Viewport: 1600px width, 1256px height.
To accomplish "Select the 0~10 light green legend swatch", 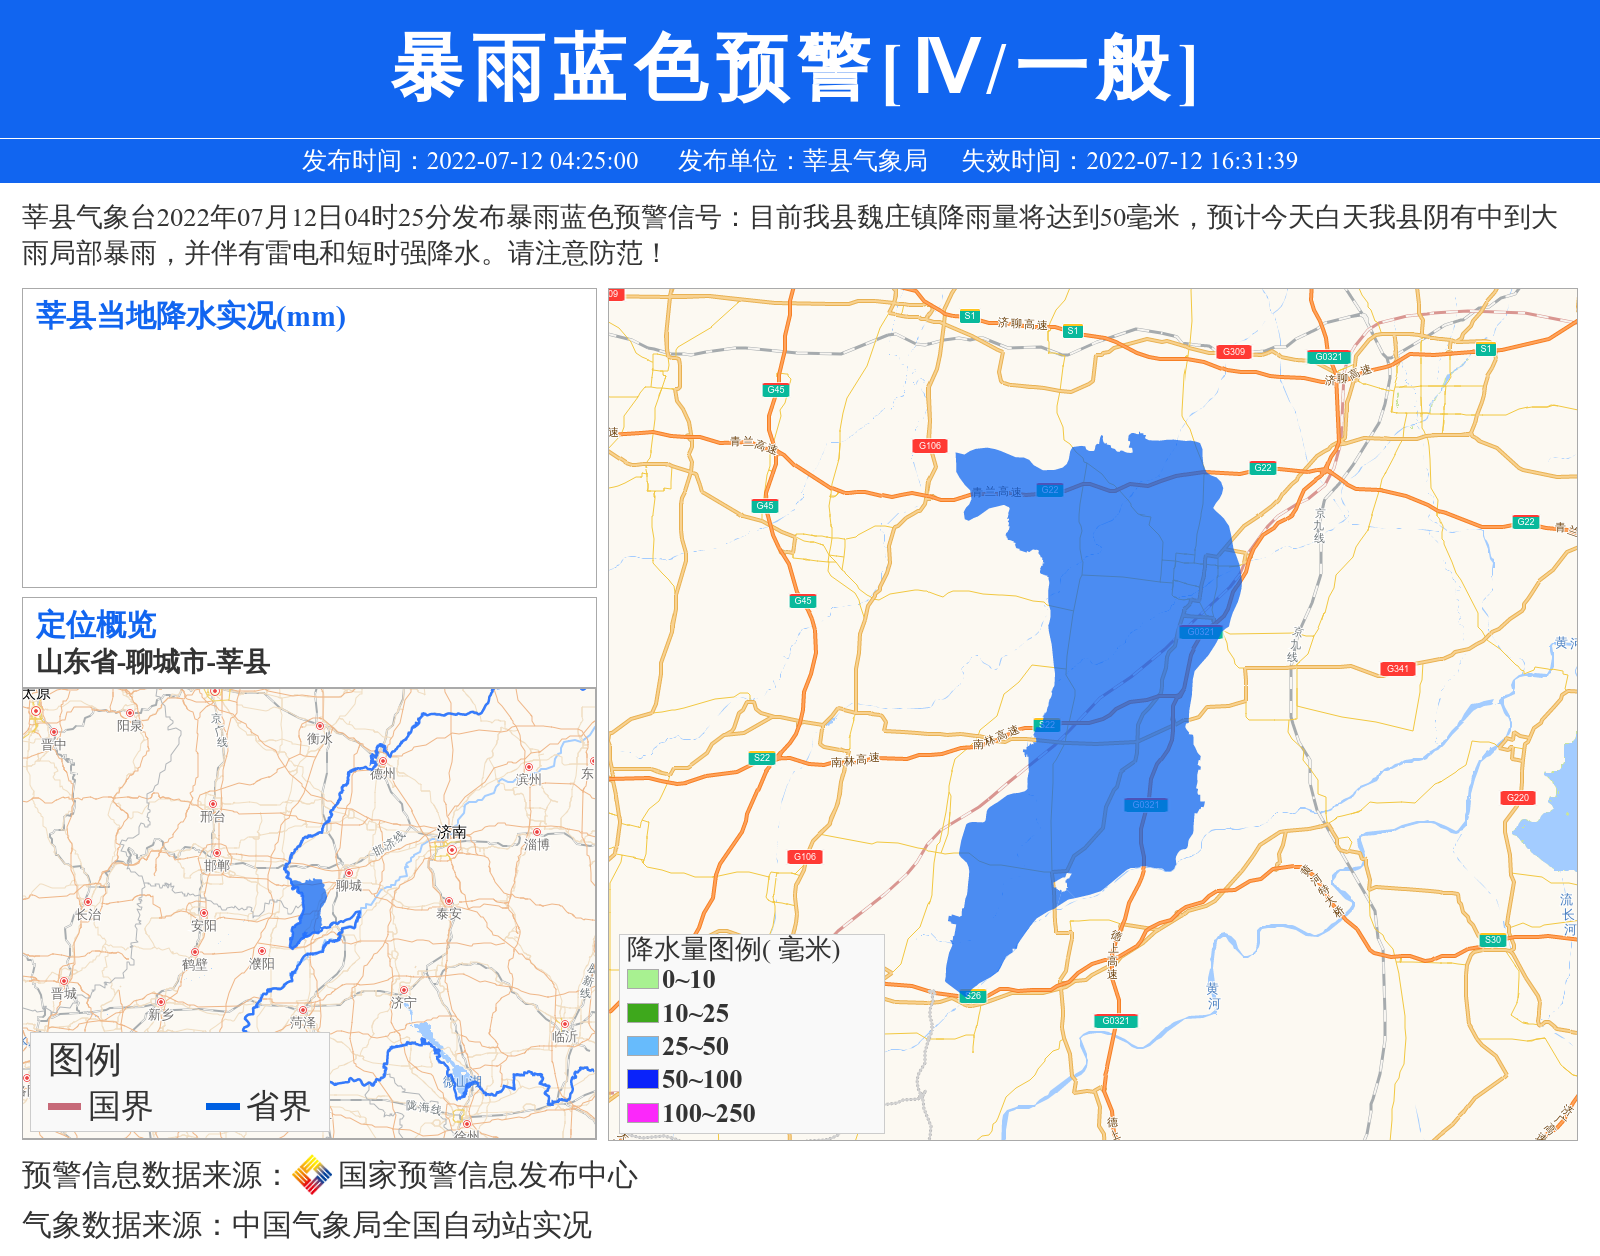I will pos(642,979).
